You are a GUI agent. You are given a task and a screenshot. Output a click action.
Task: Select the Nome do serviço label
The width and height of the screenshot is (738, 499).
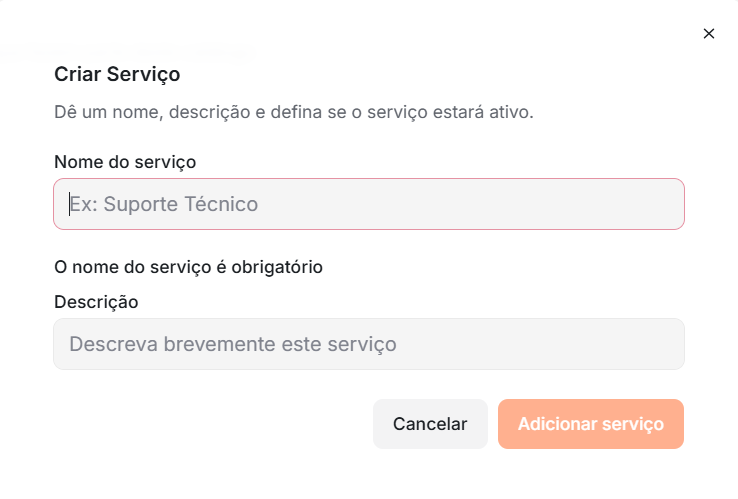click(x=125, y=162)
